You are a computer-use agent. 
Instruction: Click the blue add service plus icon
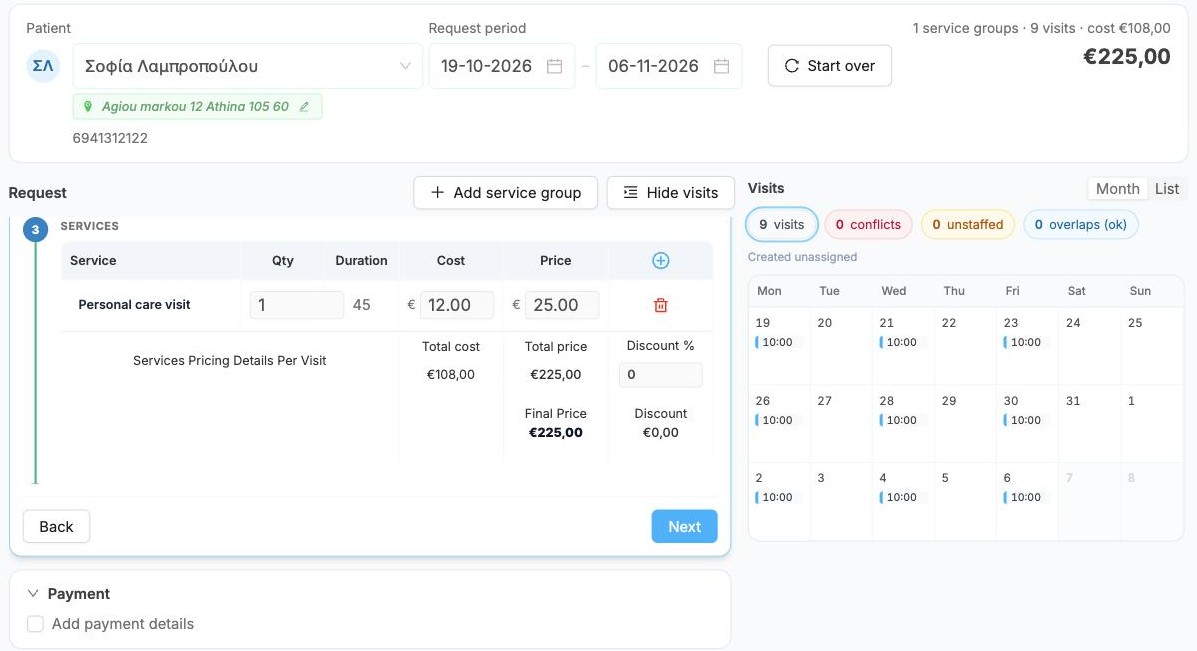(x=661, y=261)
